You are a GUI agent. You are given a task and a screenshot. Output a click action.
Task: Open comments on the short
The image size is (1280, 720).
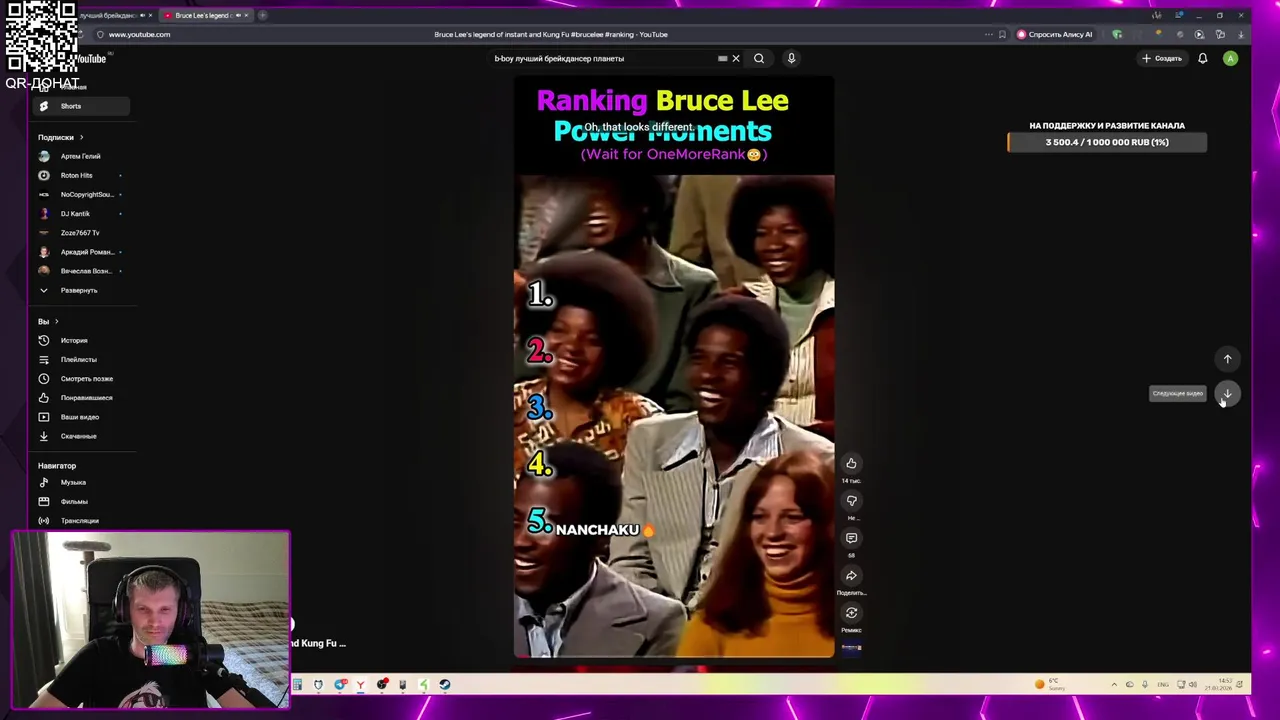click(851, 538)
